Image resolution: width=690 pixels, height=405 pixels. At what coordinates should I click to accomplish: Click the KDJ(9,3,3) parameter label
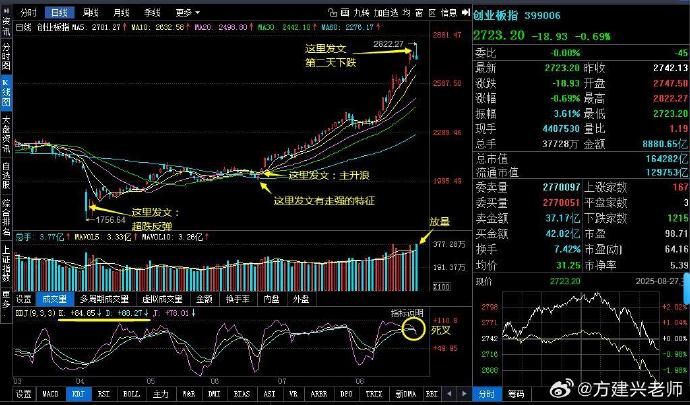[36, 313]
